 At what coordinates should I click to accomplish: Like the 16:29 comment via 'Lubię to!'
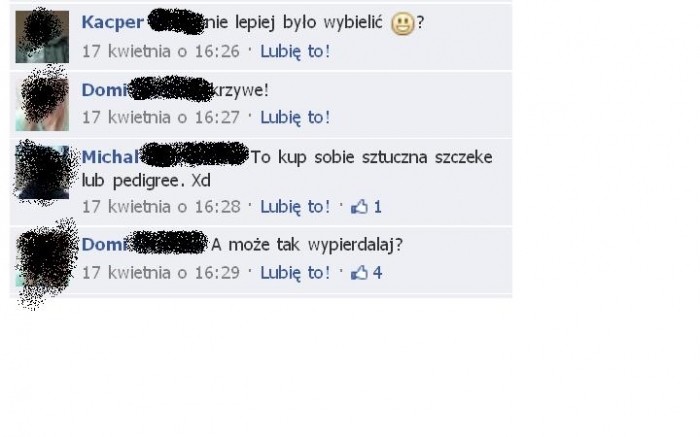click(296, 273)
